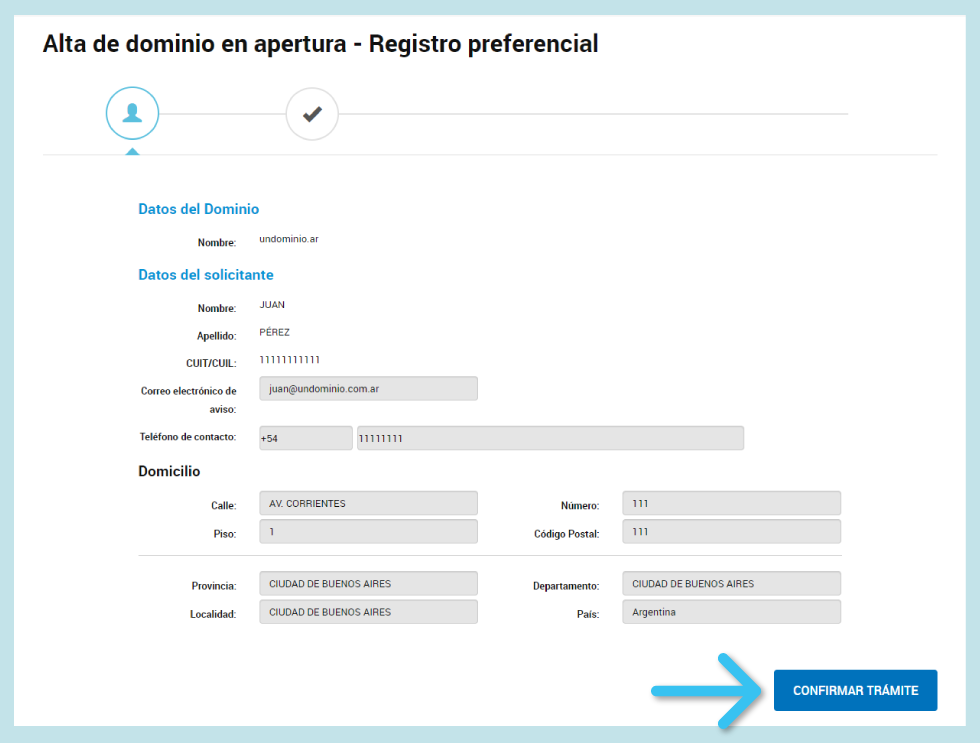Viewport: 980px width, 743px height.
Task: Focus the Calle field with Av. Corrientes
Action: [368, 503]
